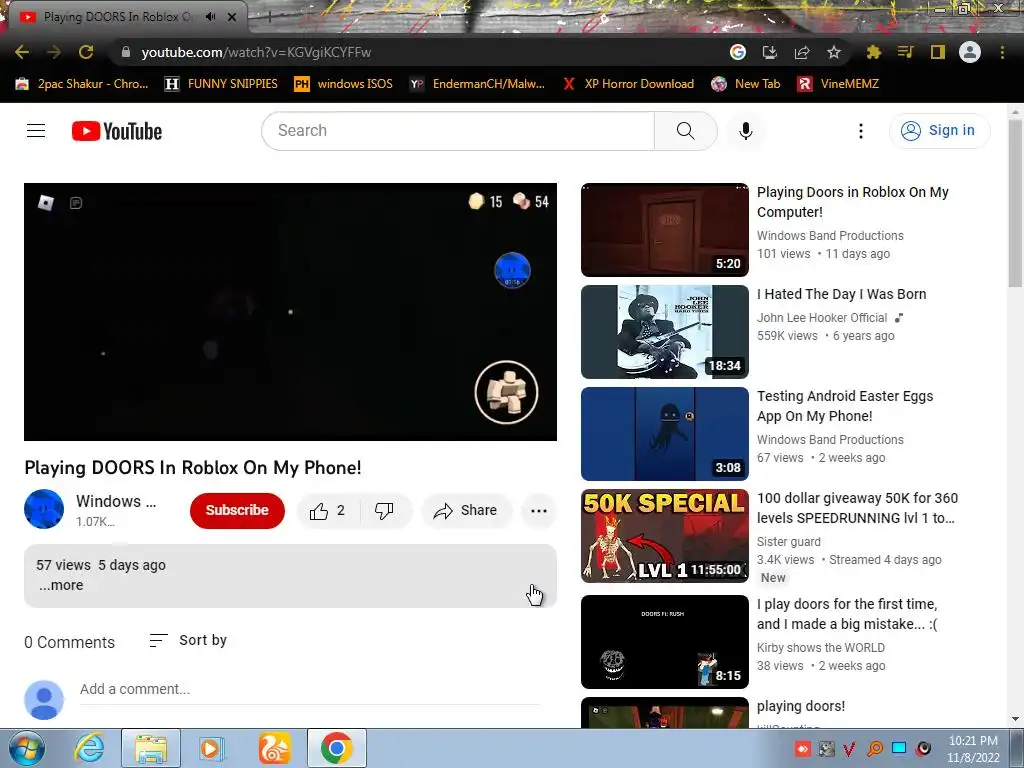This screenshot has height=768, width=1024.
Task: Open Windows Band channel avatar
Action: coord(44,509)
